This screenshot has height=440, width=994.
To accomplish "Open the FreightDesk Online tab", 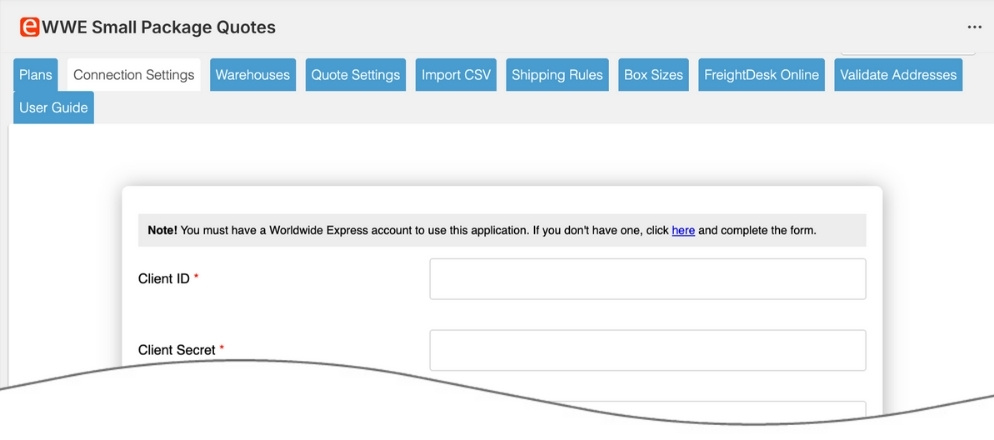I will 761,75.
